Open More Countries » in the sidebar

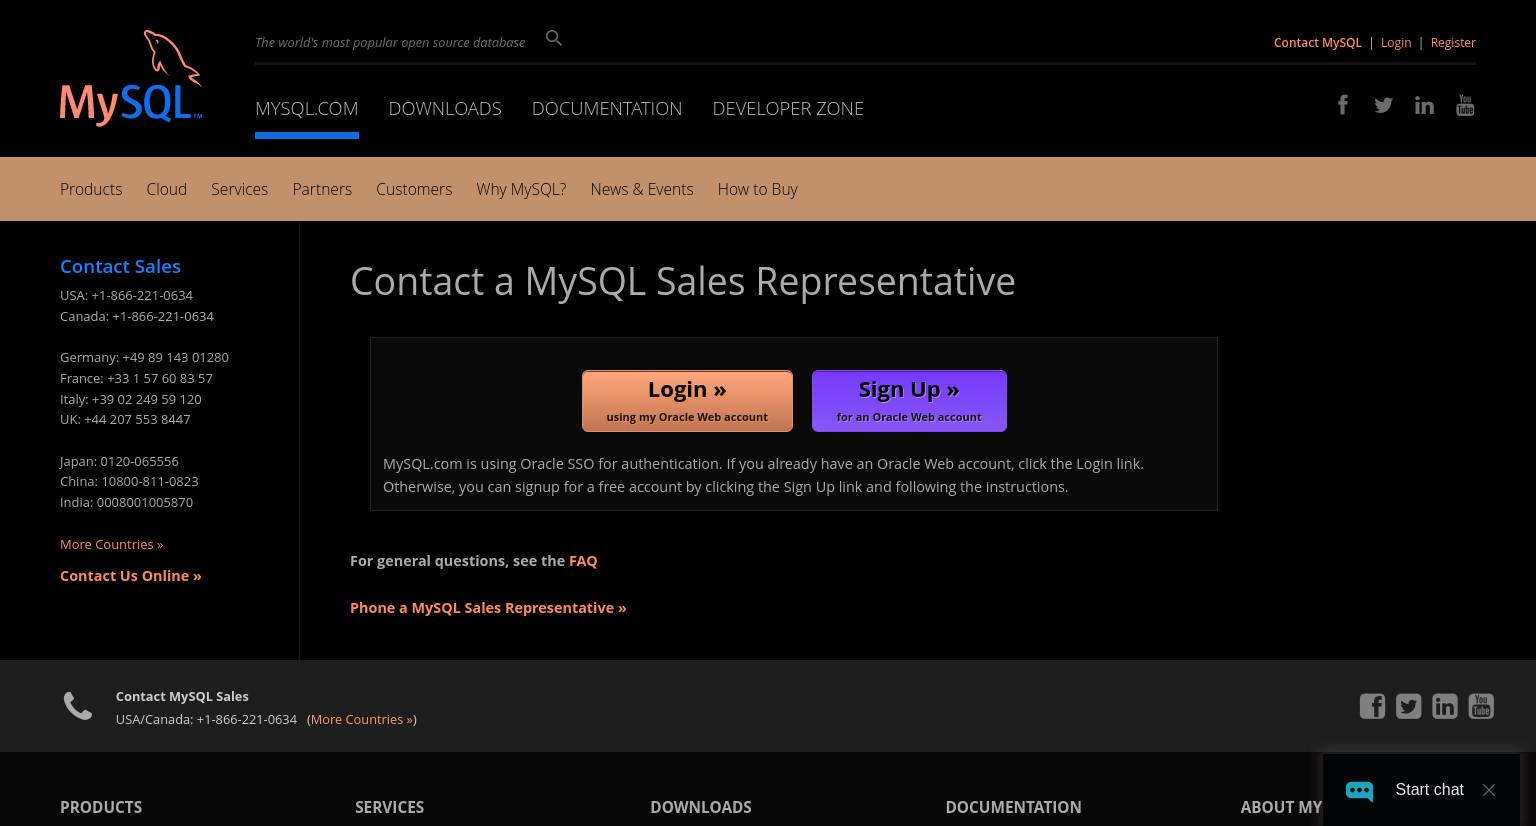coord(111,544)
